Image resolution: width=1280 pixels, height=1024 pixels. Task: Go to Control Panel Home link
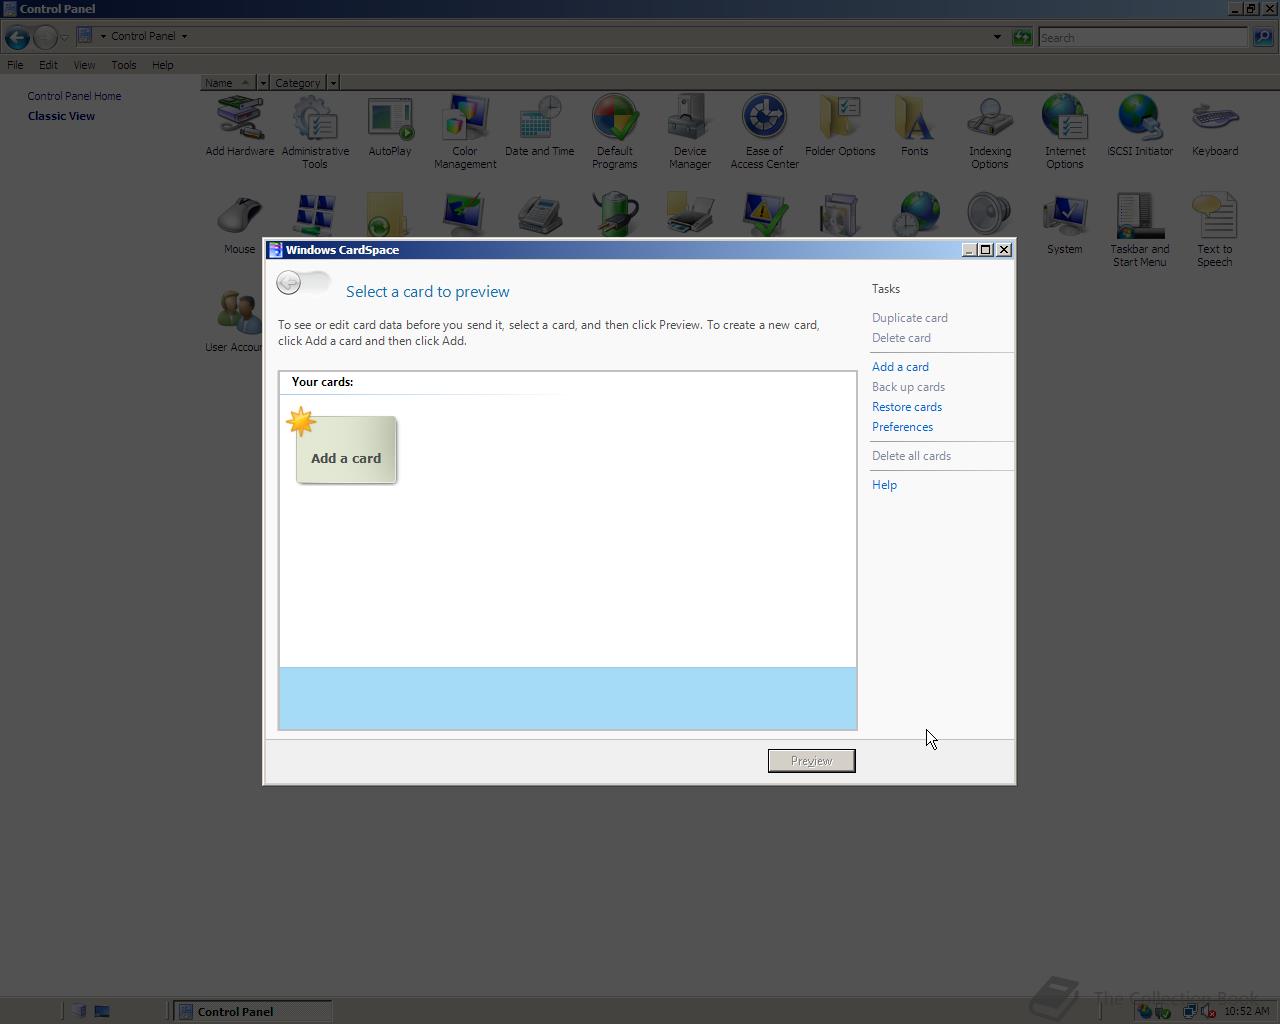74,96
